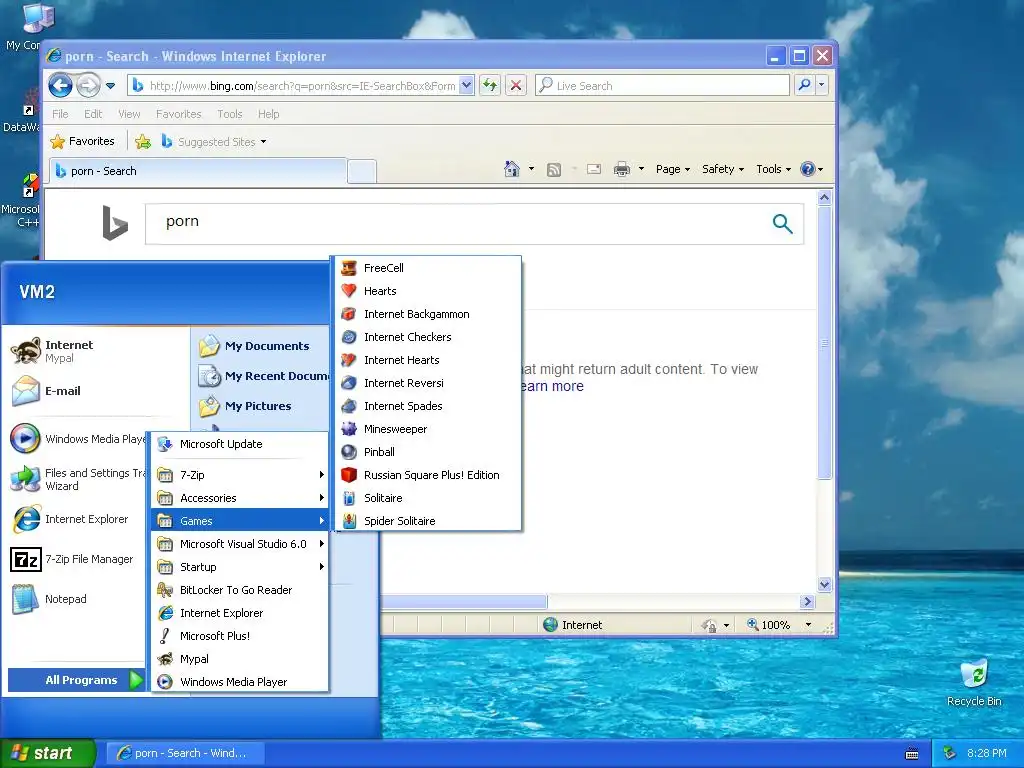Screen dimensions: 1024x768
Task: Open Internet Reversi
Action: pyautogui.click(x=428, y=383)
